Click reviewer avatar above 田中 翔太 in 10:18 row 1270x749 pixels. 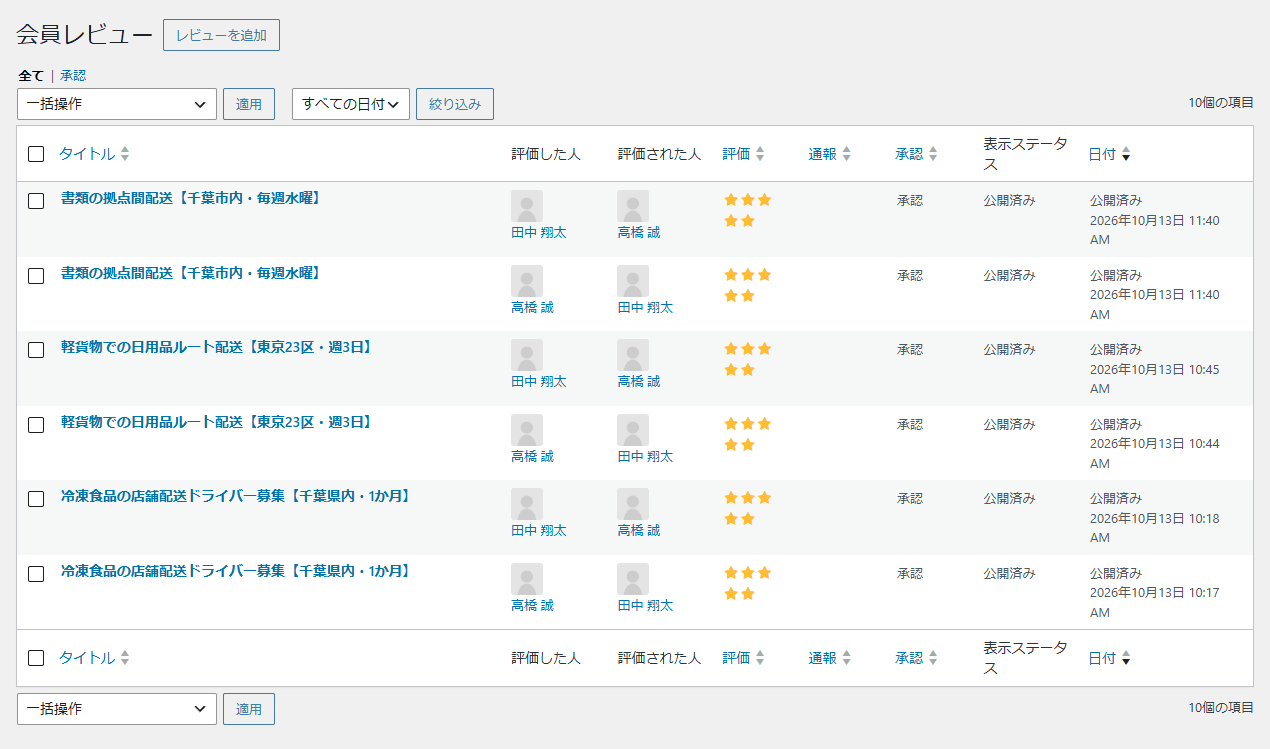(x=527, y=504)
